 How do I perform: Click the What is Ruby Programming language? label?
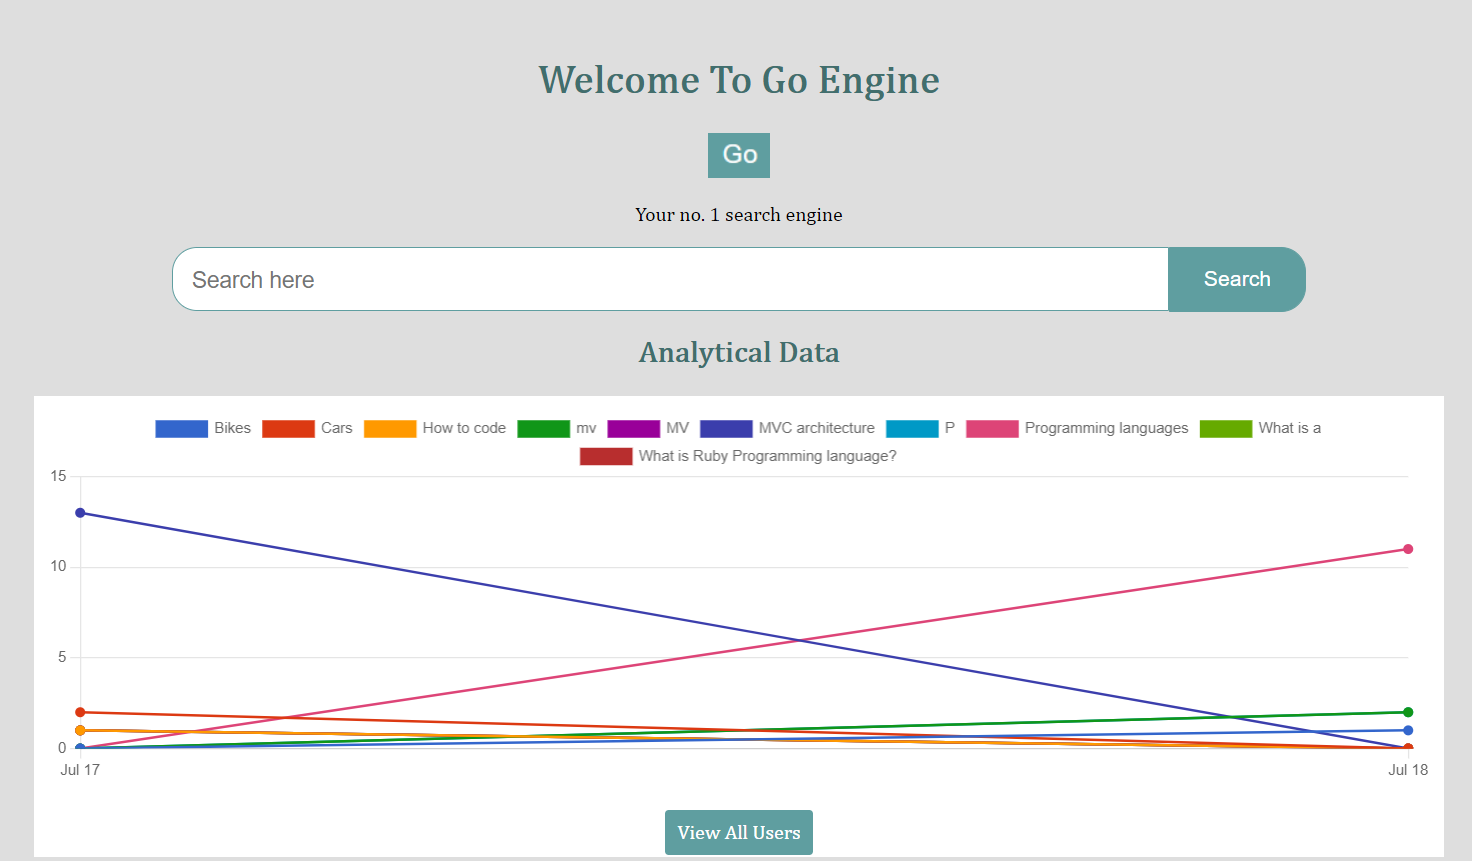(768, 456)
